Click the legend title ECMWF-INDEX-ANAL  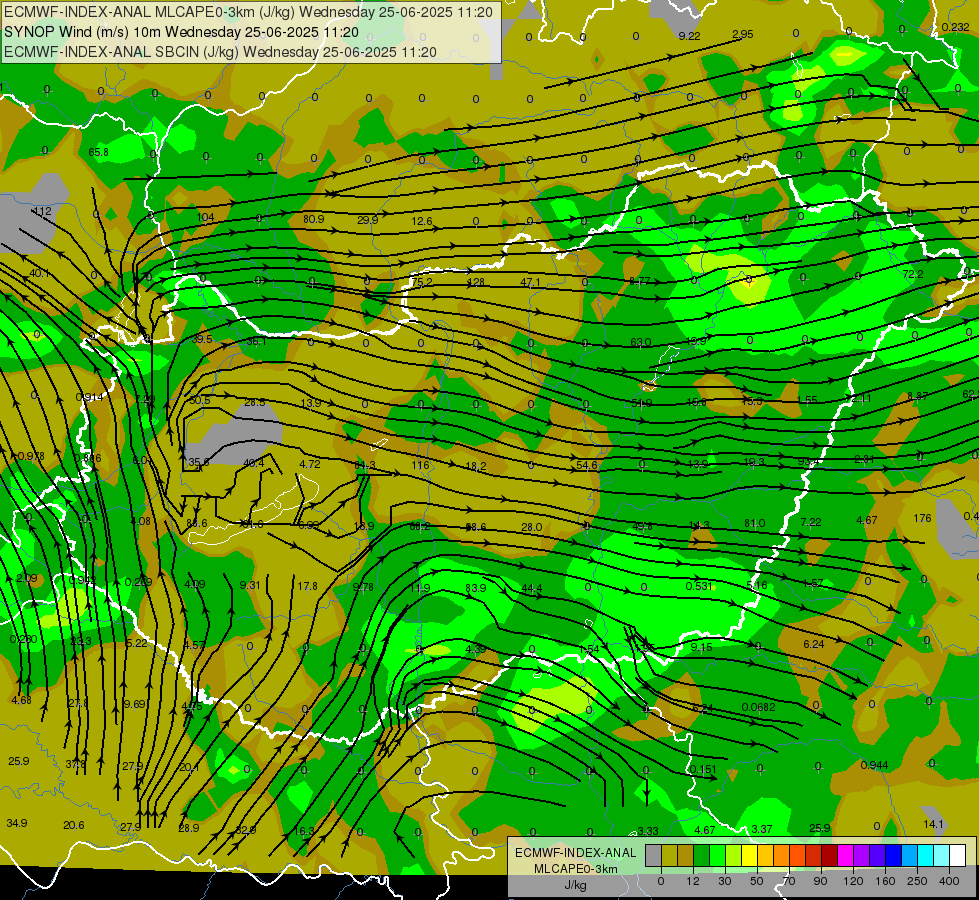[x=575, y=853]
